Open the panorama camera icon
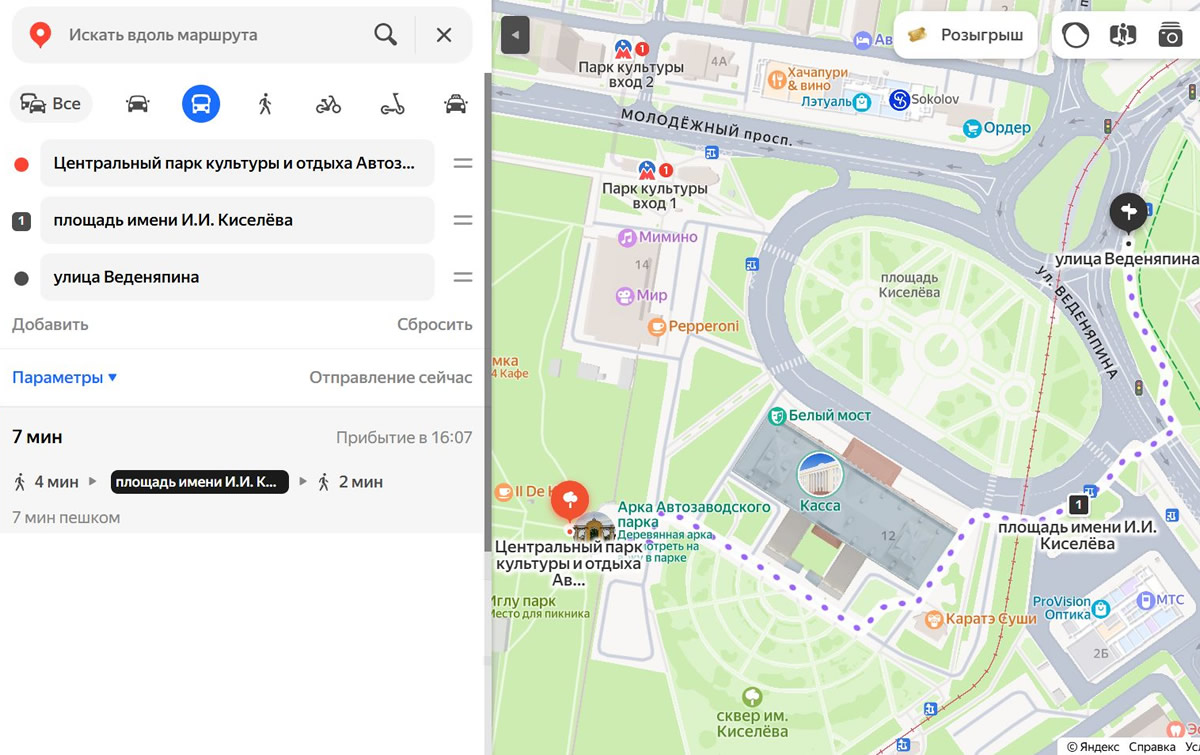 1170,35
